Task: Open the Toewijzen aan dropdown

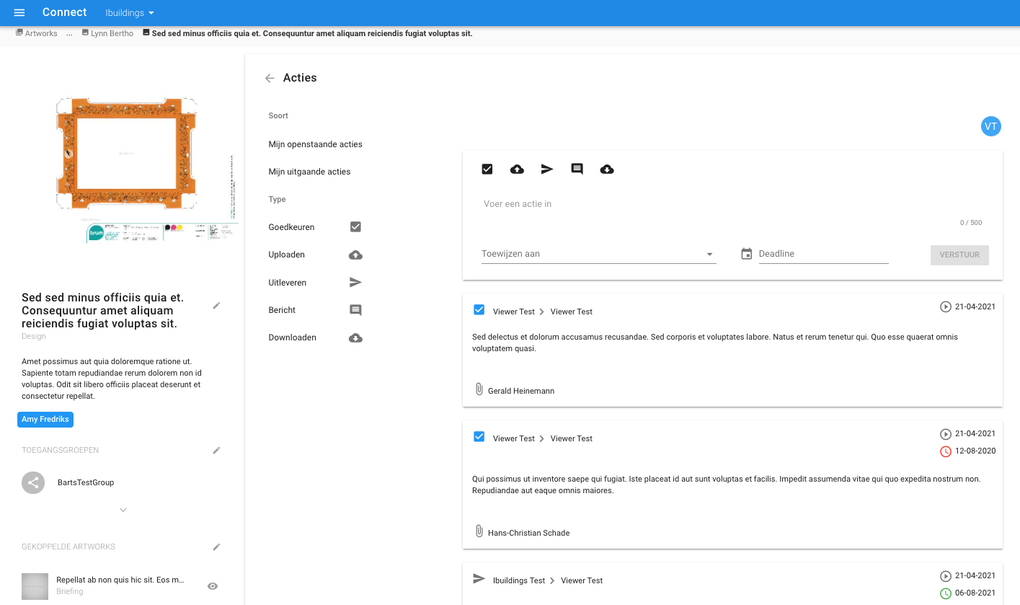Action: pos(598,254)
